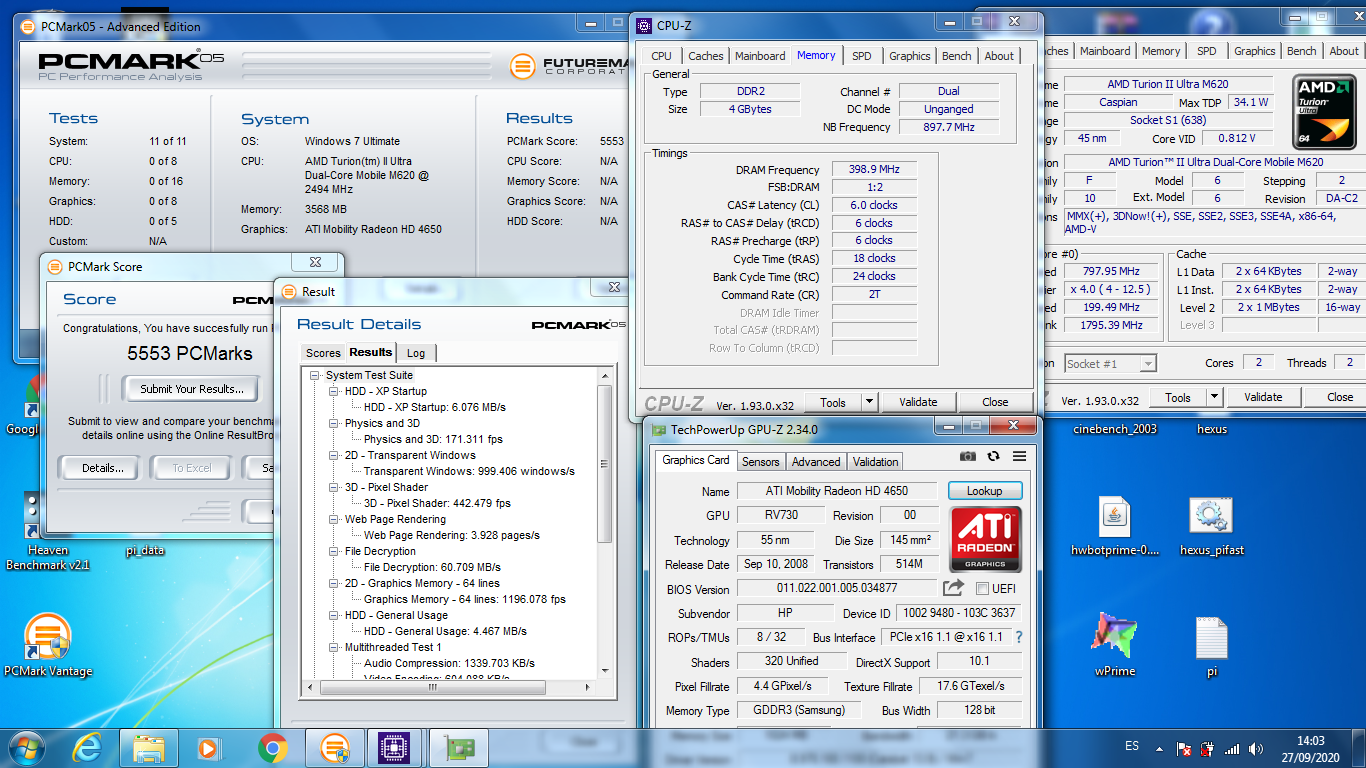Viewport: 1366px width, 768px height.
Task: Click Validate in the front CPU-Z window
Action: 918,402
